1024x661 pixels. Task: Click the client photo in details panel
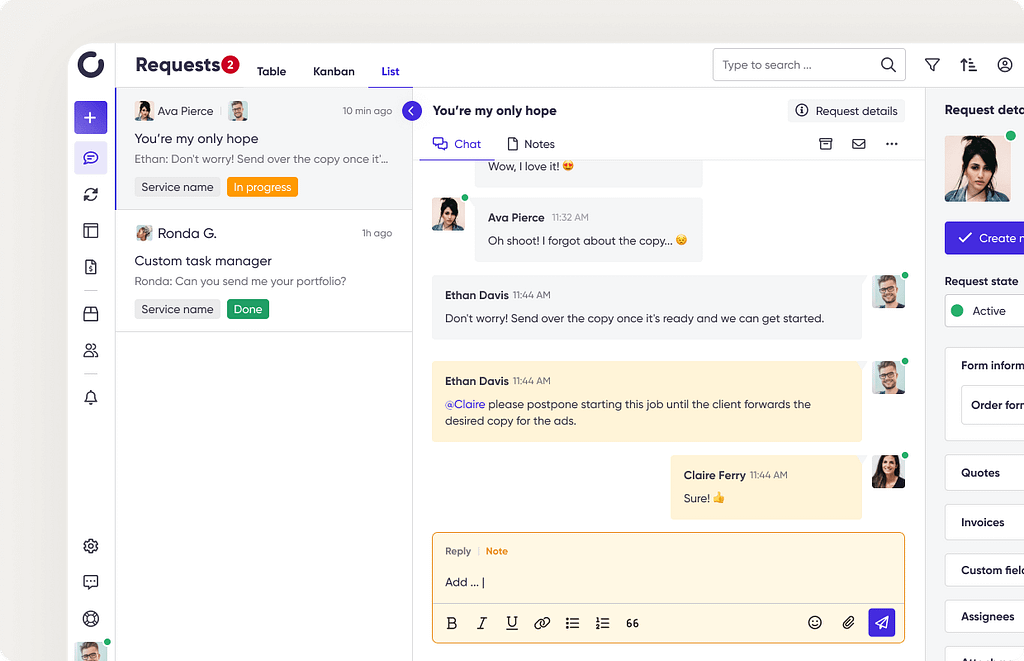[x=978, y=169]
